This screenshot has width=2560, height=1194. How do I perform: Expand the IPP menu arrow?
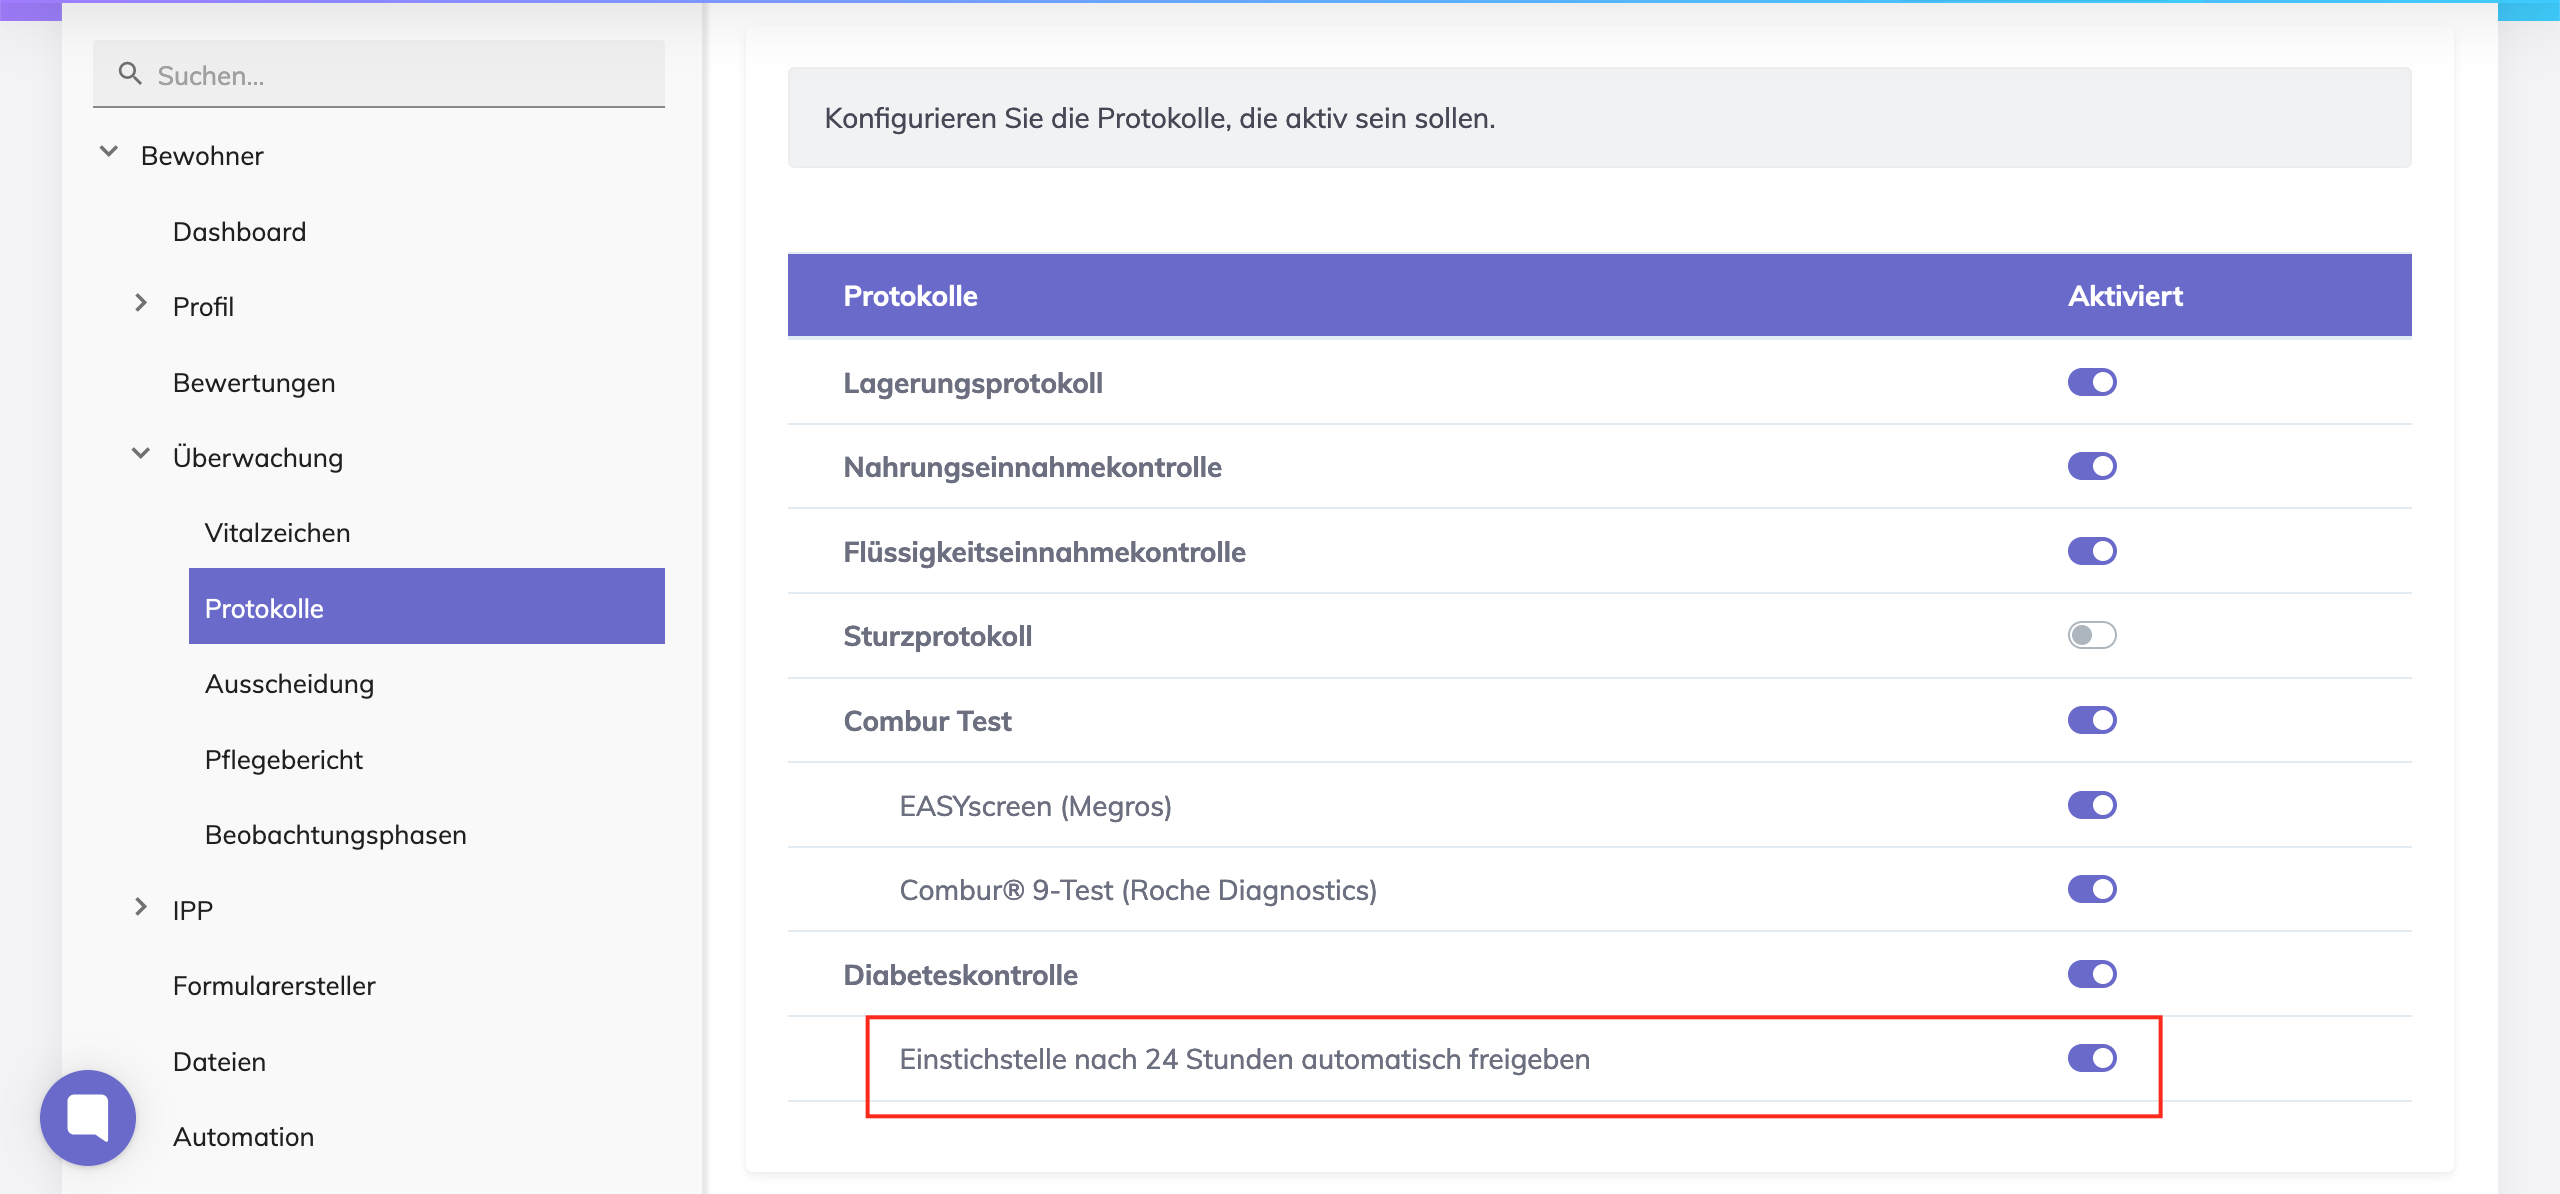pos(141,908)
